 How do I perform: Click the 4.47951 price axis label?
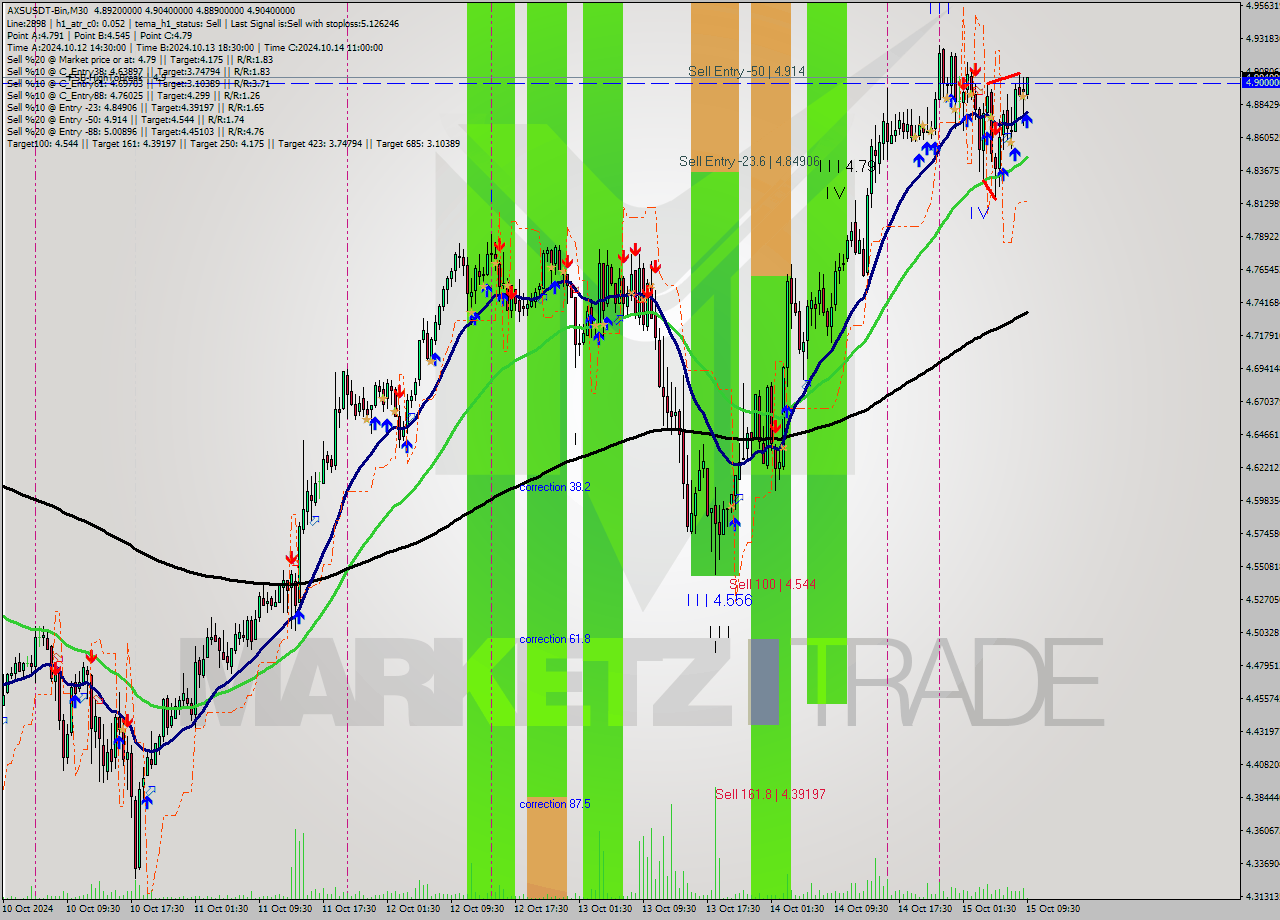[x=1262, y=665]
